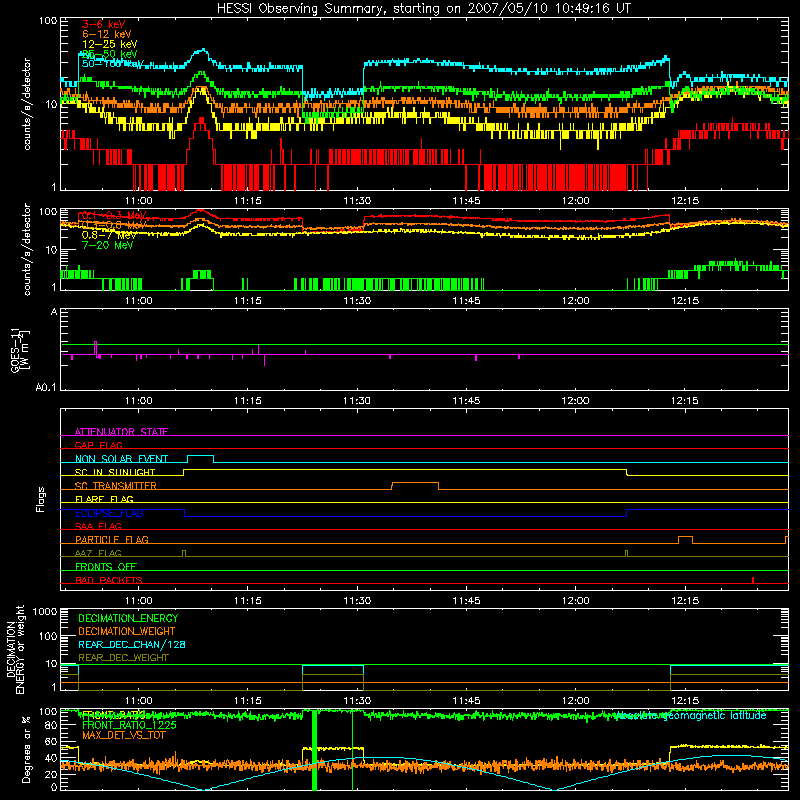Click the FRONT_RATIO_1225 legend label

pos(129,725)
